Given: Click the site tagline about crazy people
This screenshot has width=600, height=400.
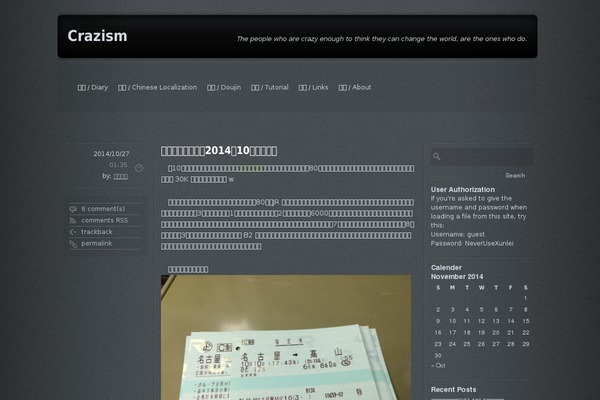Looking at the screenshot, I should [382, 39].
